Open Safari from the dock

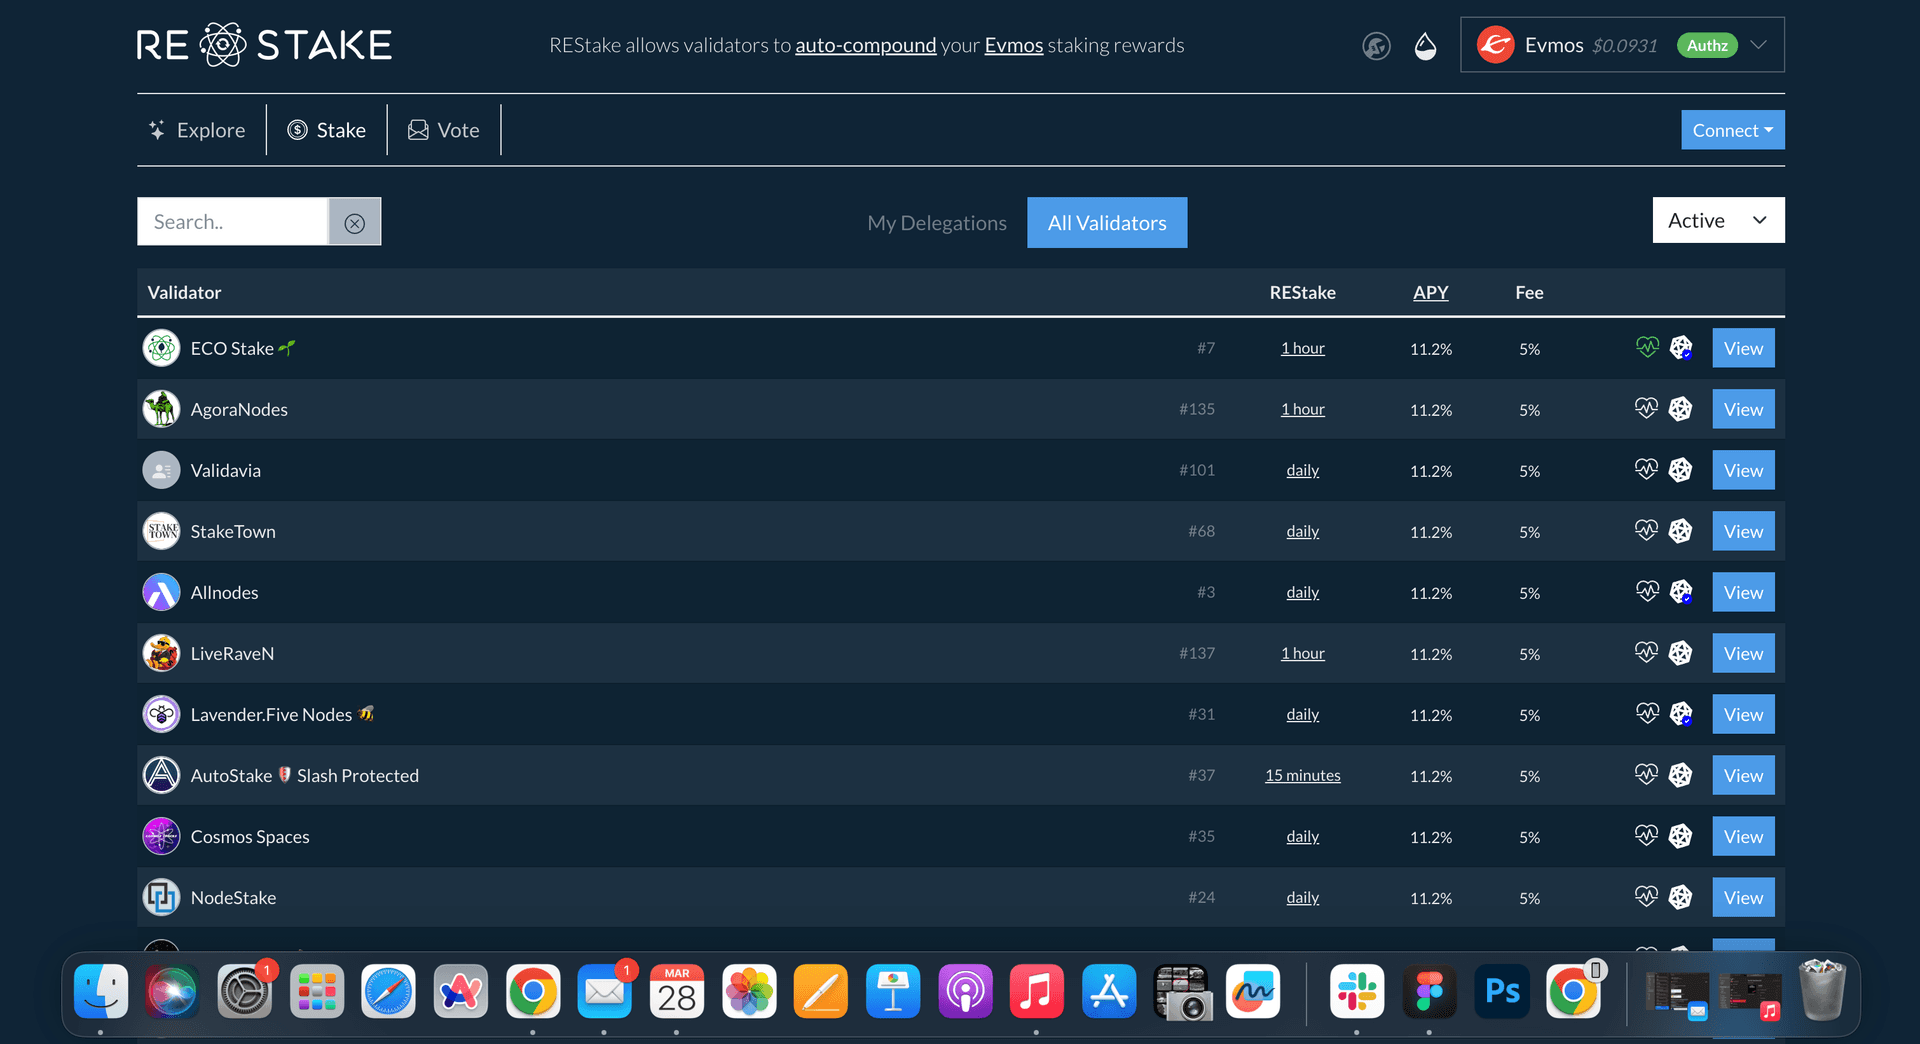pyautogui.click(x=388, y=992)
